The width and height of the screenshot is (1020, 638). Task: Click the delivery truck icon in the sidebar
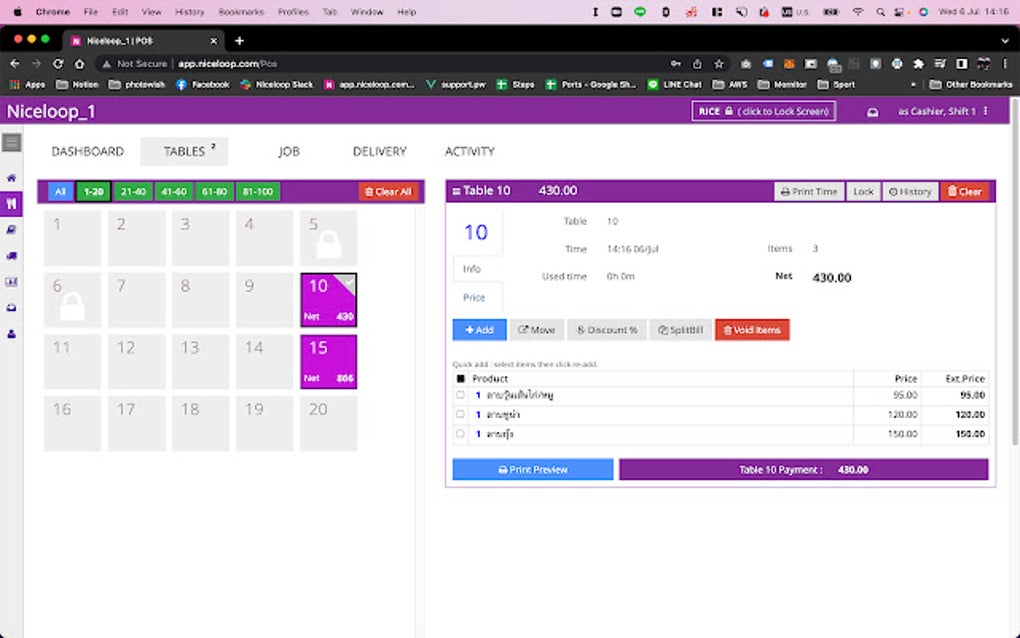pos(11,253)
